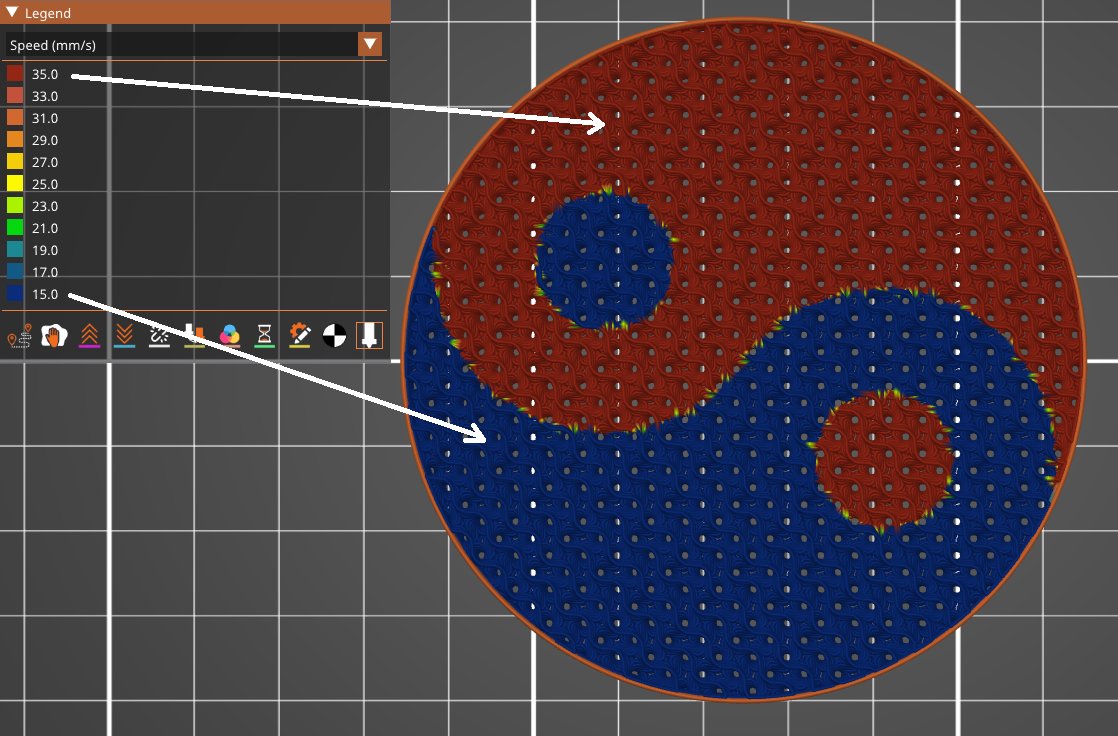Click the orange 31.0 color swatch
The width and height of the screenshot is (1118, 736).
(15, 118)
